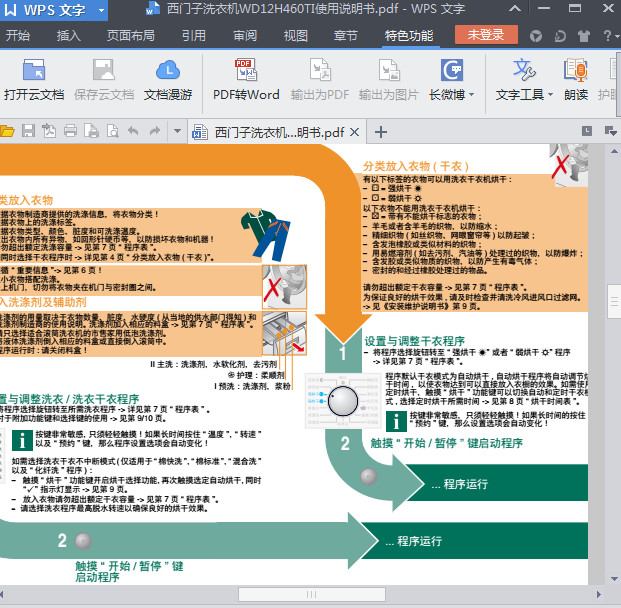Click the vertical scrollbar down arrow
Image resolution: width=621 pixels, height=608 pixels.
614,579
